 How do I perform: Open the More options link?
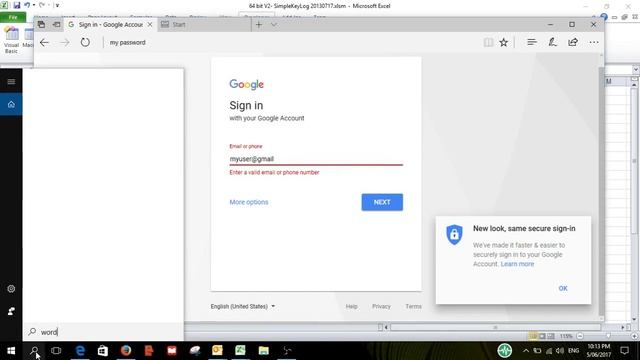[249, 202]
